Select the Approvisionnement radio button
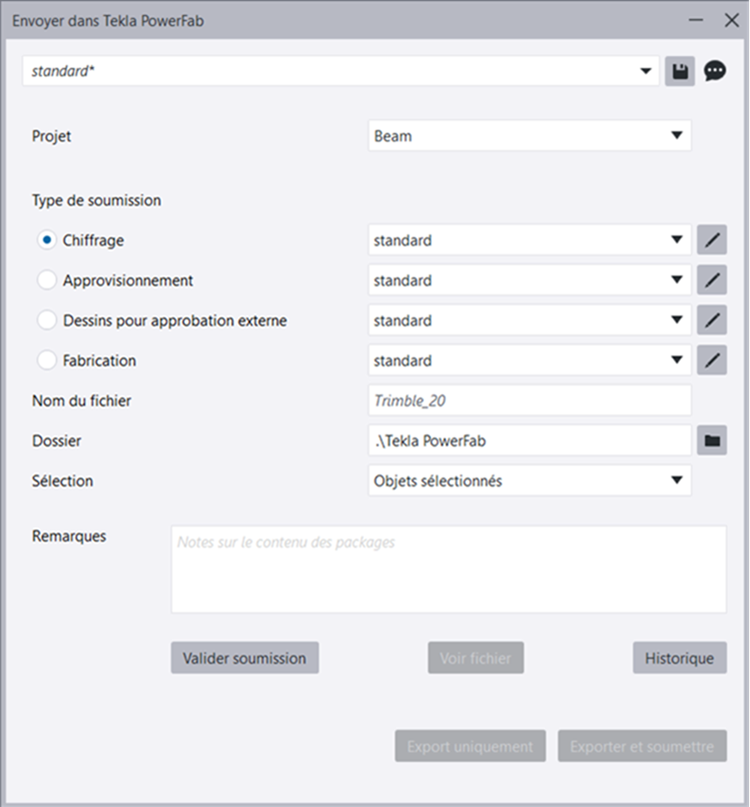750x807 pixels. coord(47,281)
